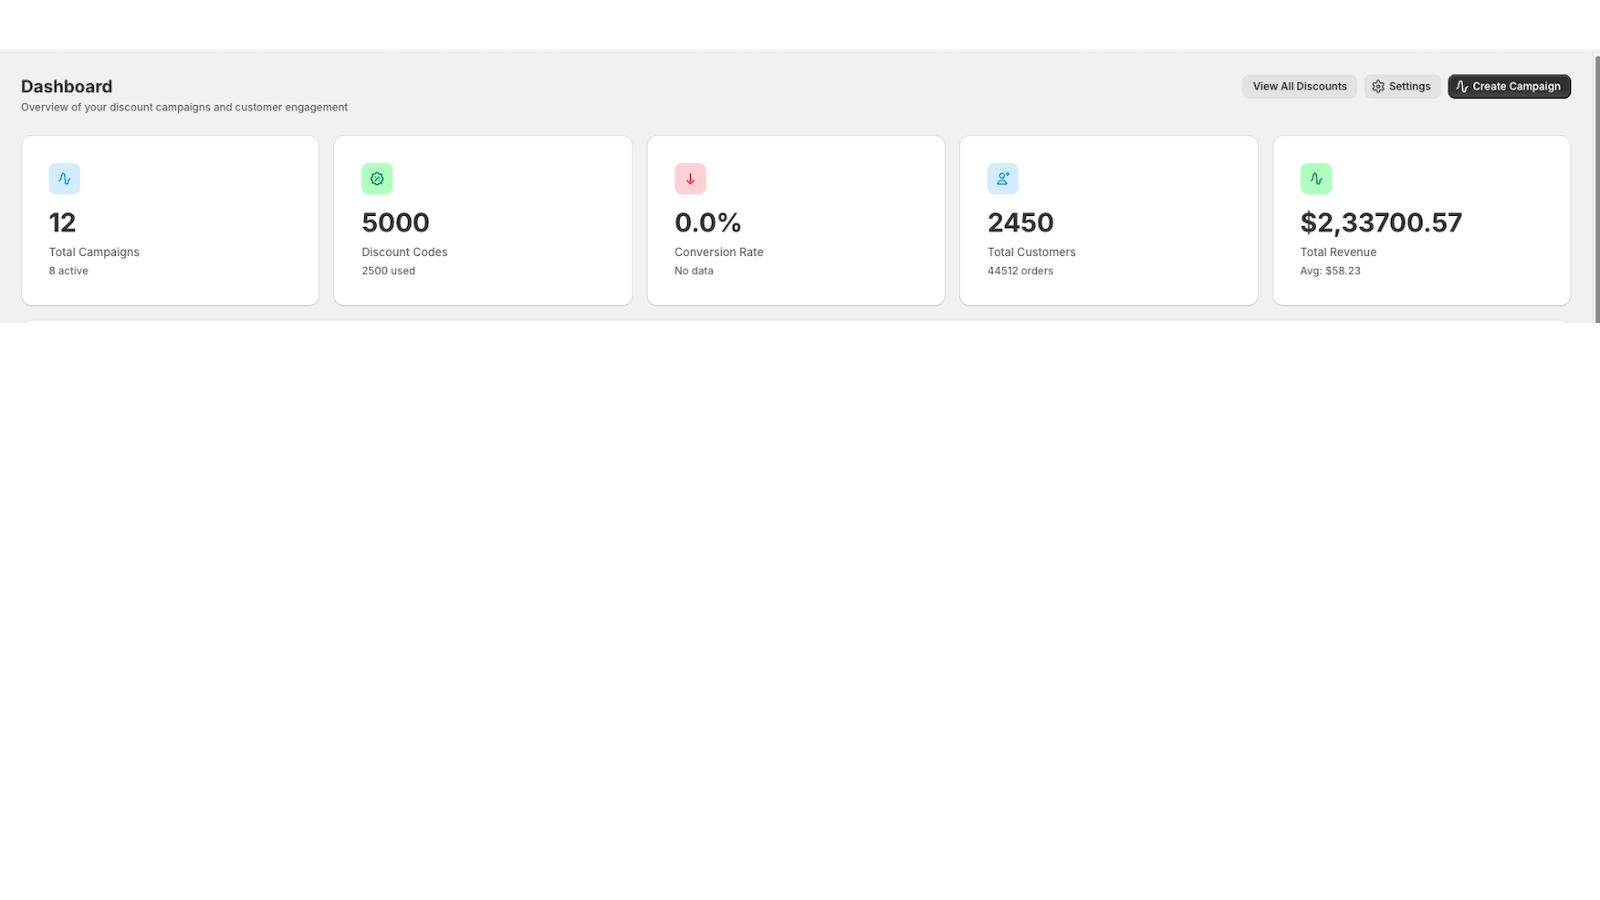Click the Total Campaigns activity icon
Image resolution: width=1600 pixels, height=900 pixels.
point(64,179)
